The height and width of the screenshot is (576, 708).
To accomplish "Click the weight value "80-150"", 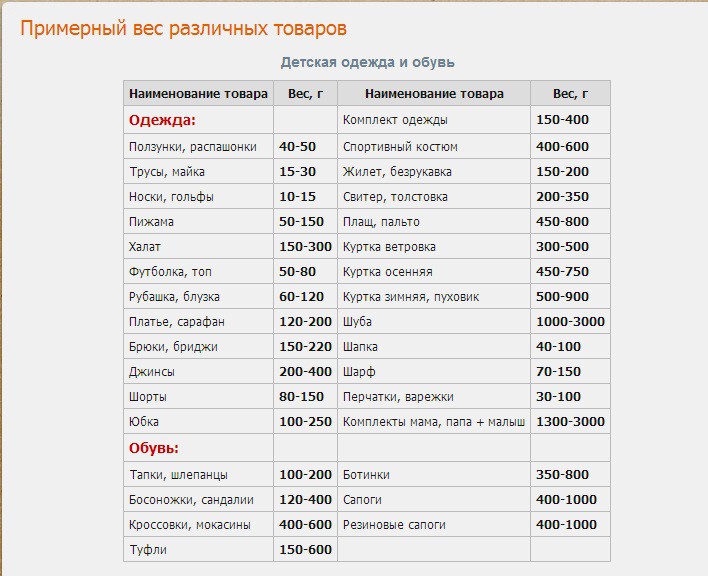I will point(301,397).
